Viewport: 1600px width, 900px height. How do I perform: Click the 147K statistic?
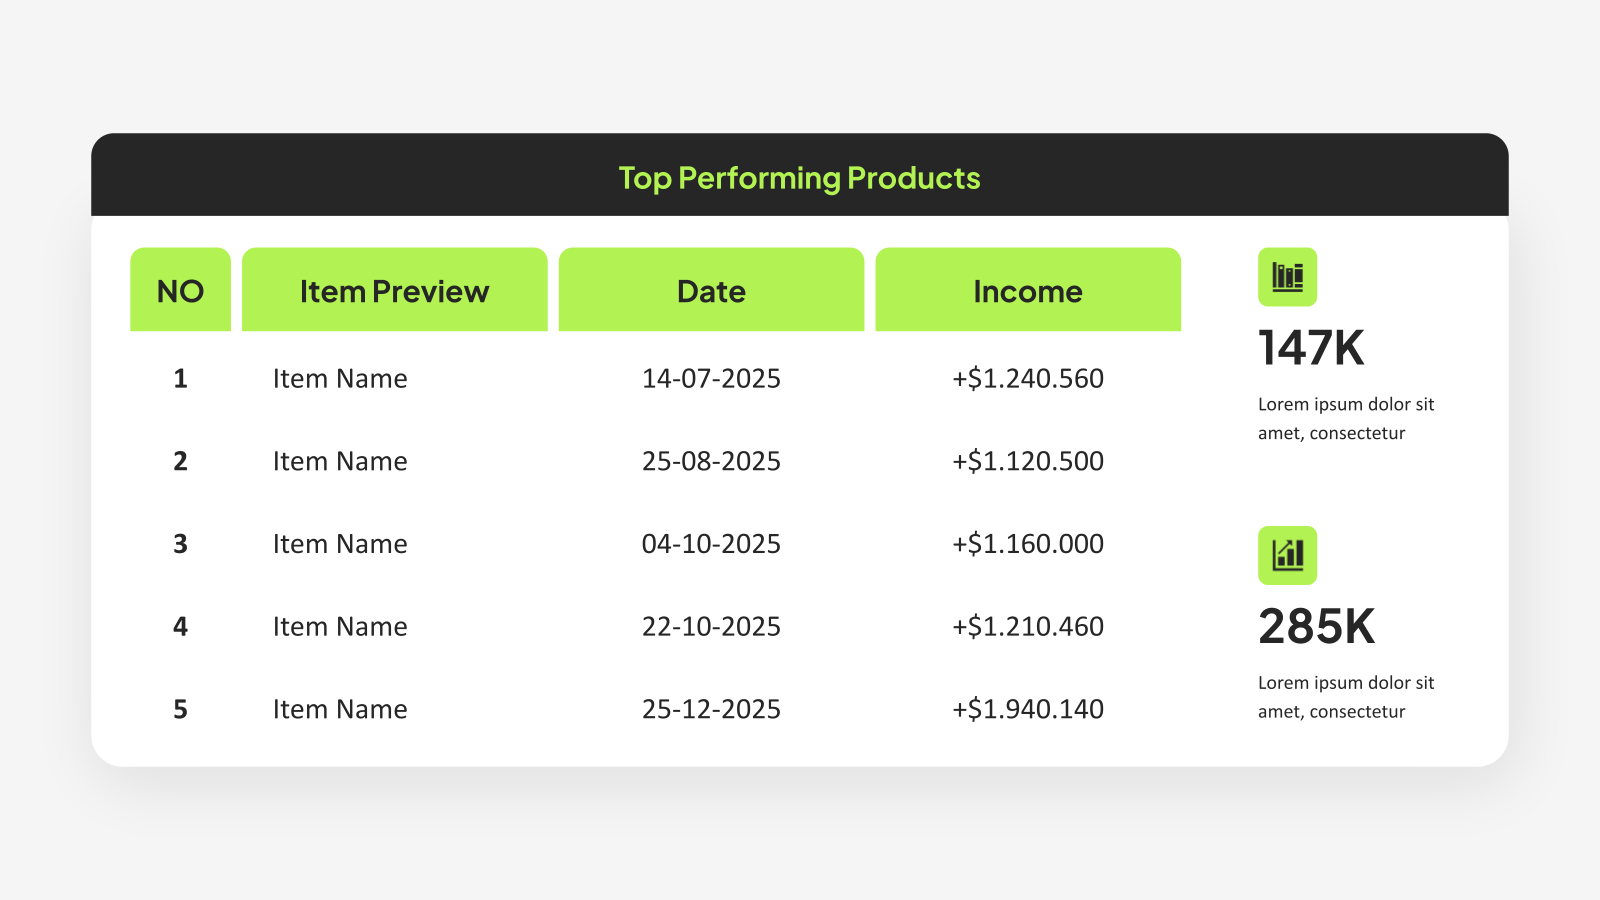point(1311,348)
